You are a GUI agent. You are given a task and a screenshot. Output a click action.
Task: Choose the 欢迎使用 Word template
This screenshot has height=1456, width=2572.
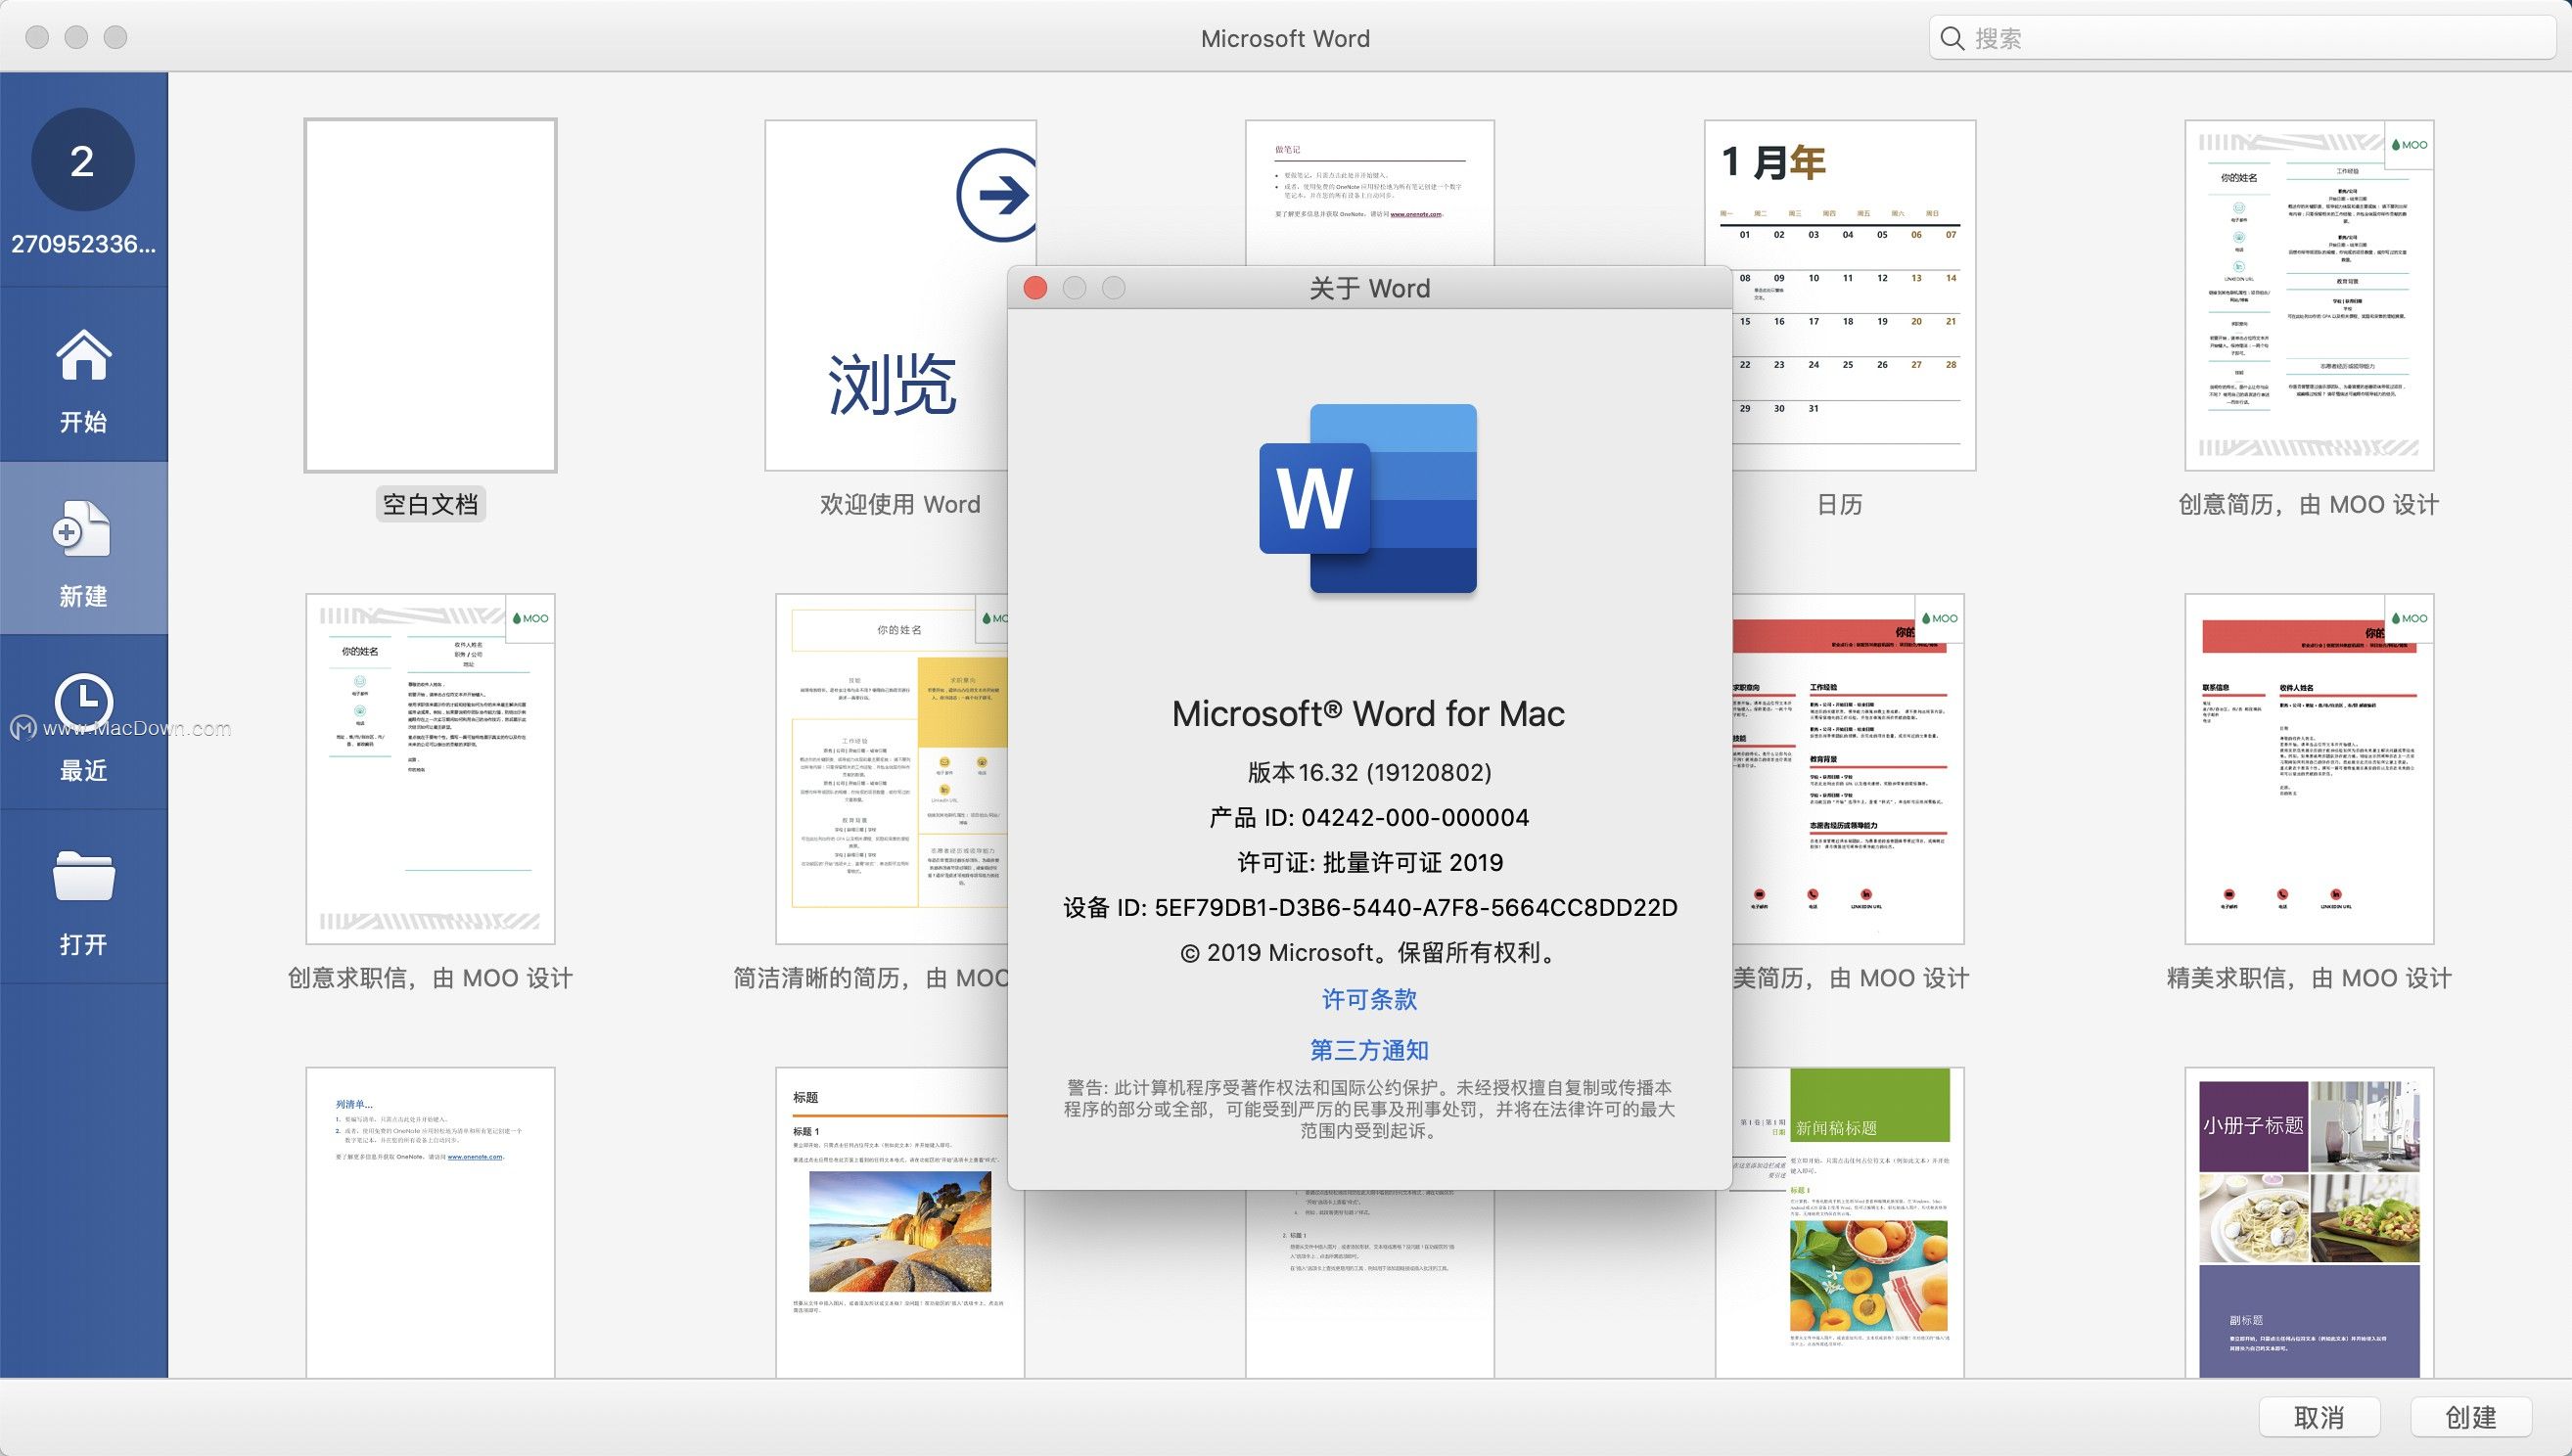coord(900,295)
